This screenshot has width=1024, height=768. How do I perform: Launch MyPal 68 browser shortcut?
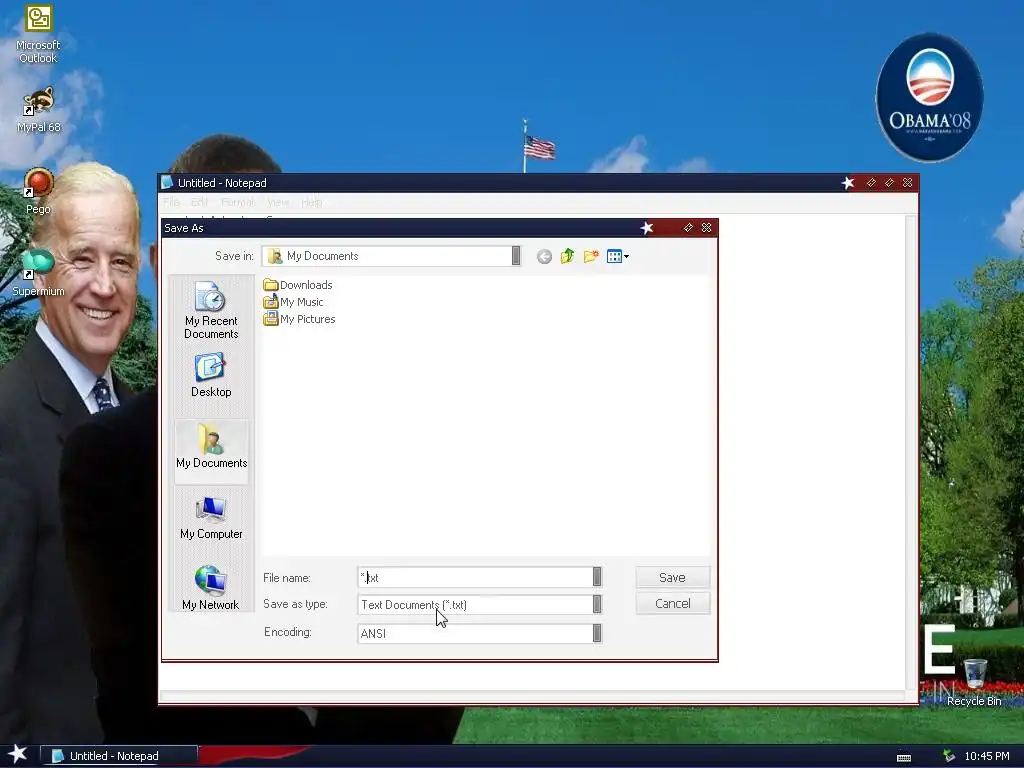[x=38, y=110]
